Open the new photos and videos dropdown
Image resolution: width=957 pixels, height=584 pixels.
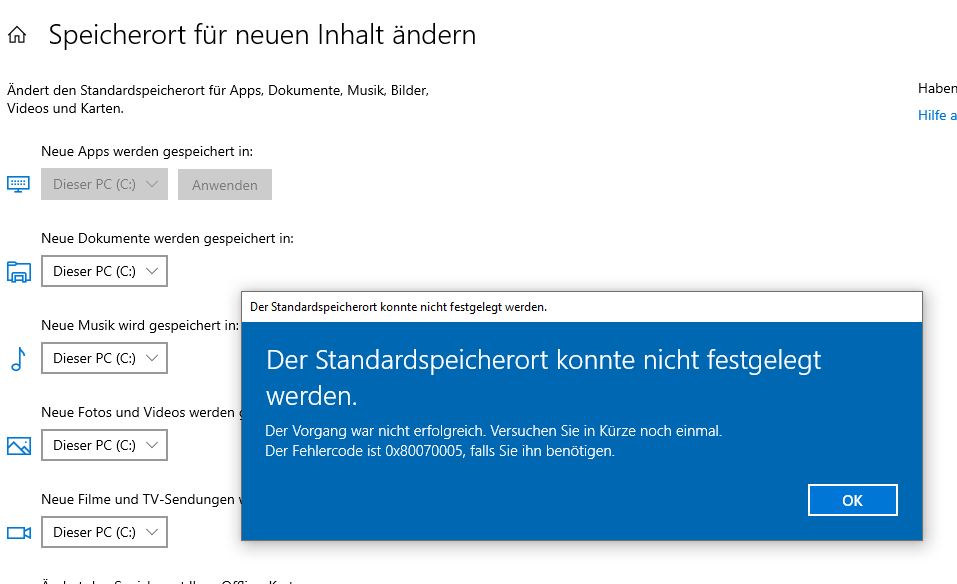pyautogui.click(x=104, y=445)
